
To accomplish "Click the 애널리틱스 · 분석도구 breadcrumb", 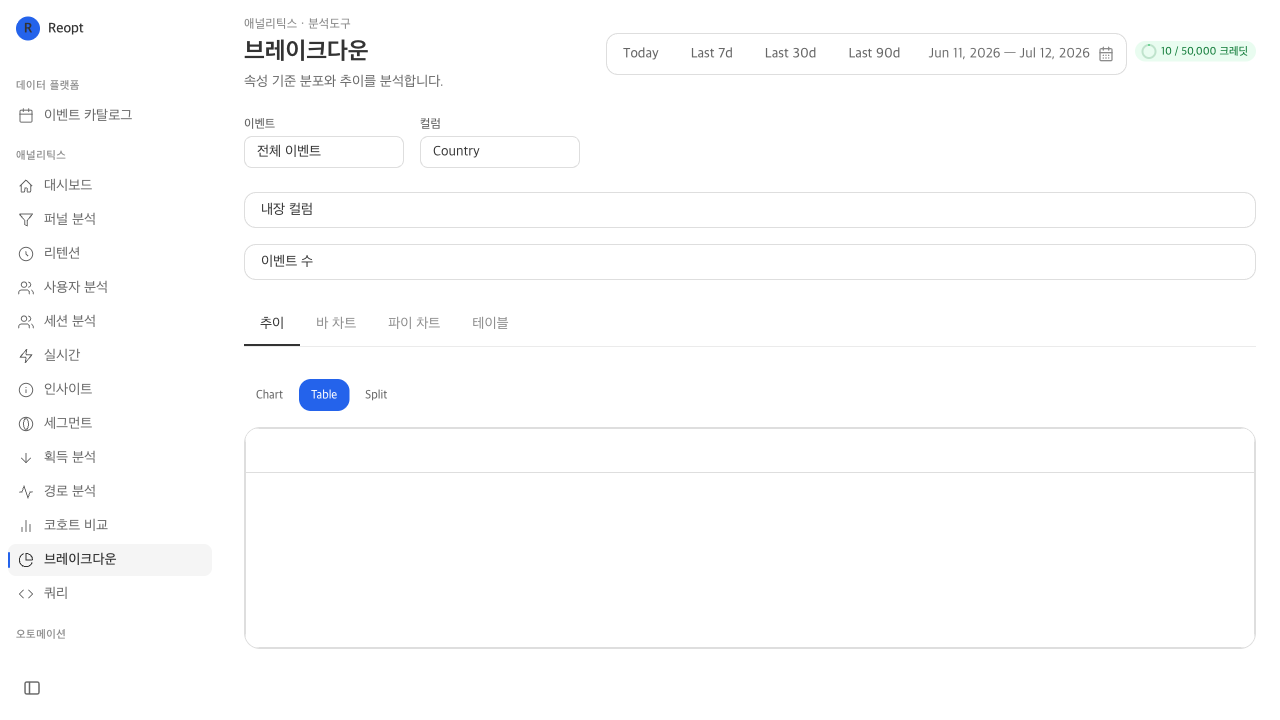I will click(297, 23).
